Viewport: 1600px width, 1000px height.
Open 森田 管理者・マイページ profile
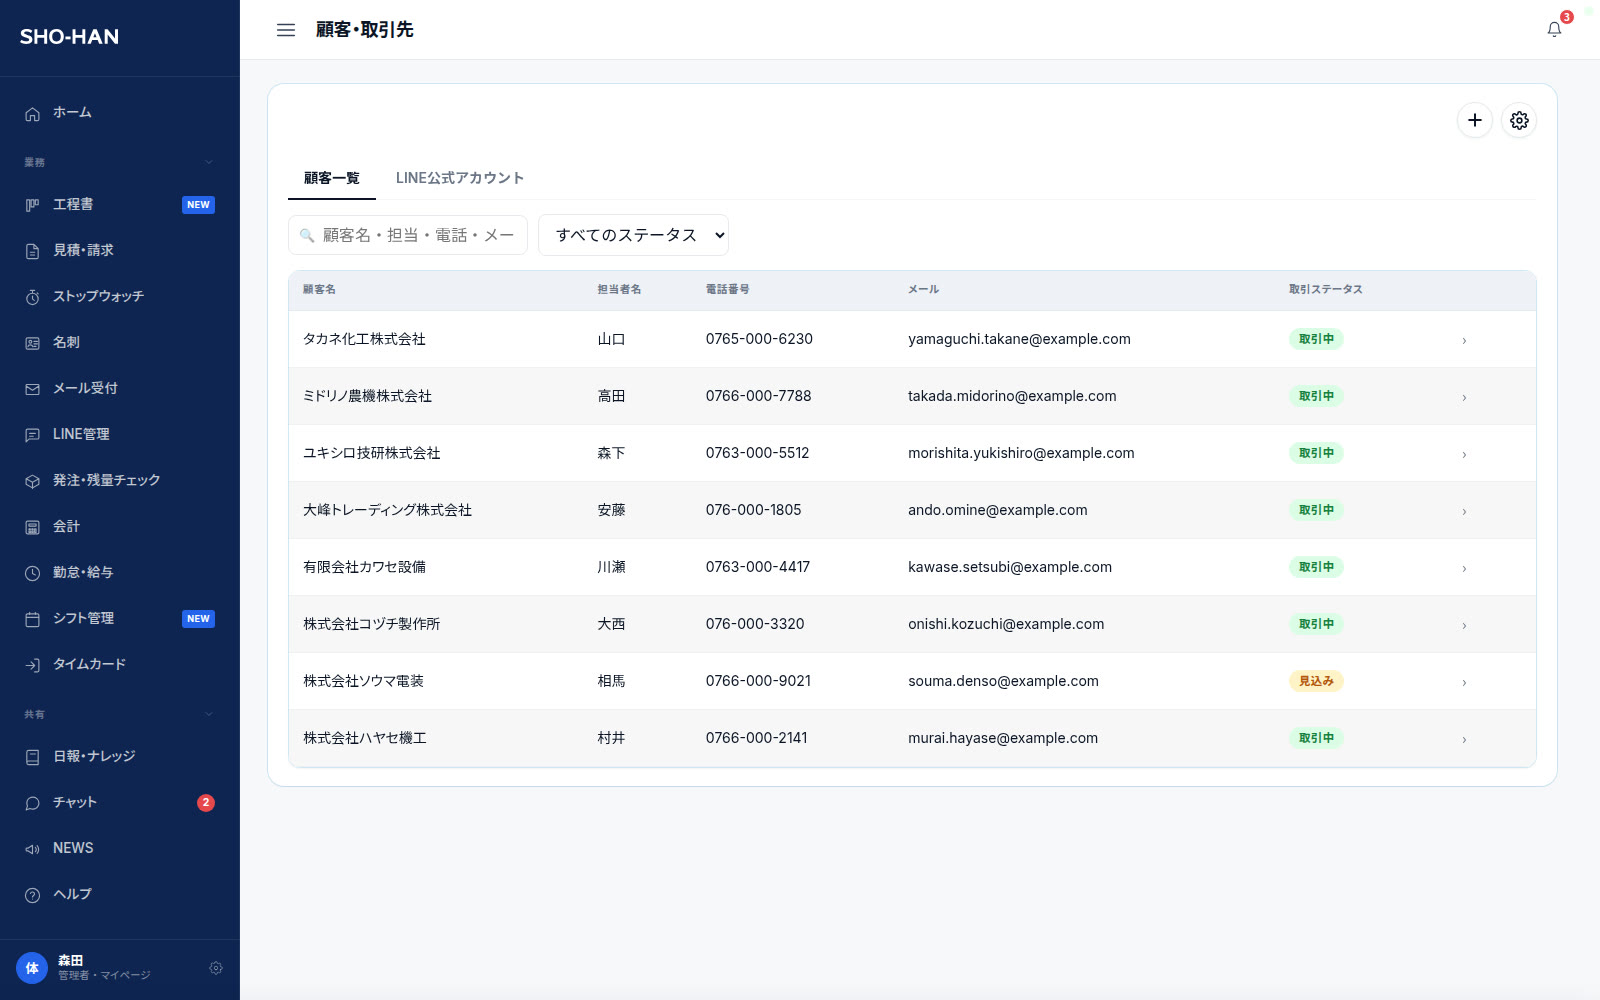(x=104, y=967)
